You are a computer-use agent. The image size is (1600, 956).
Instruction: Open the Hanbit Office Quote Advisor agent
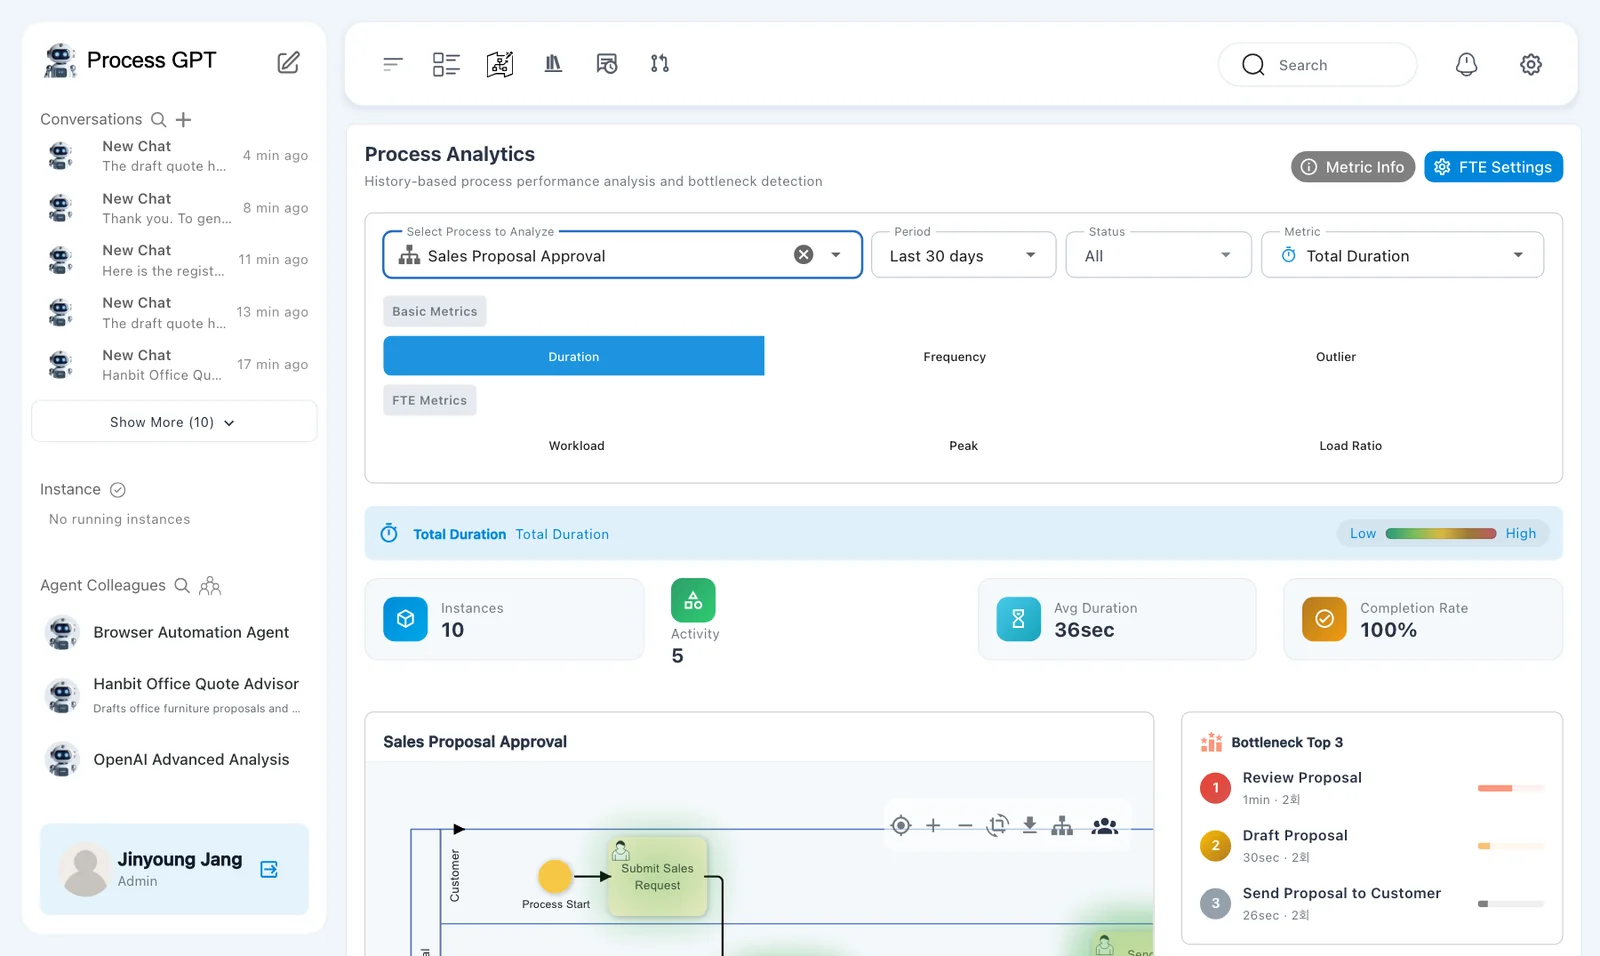tap(174, 695)
